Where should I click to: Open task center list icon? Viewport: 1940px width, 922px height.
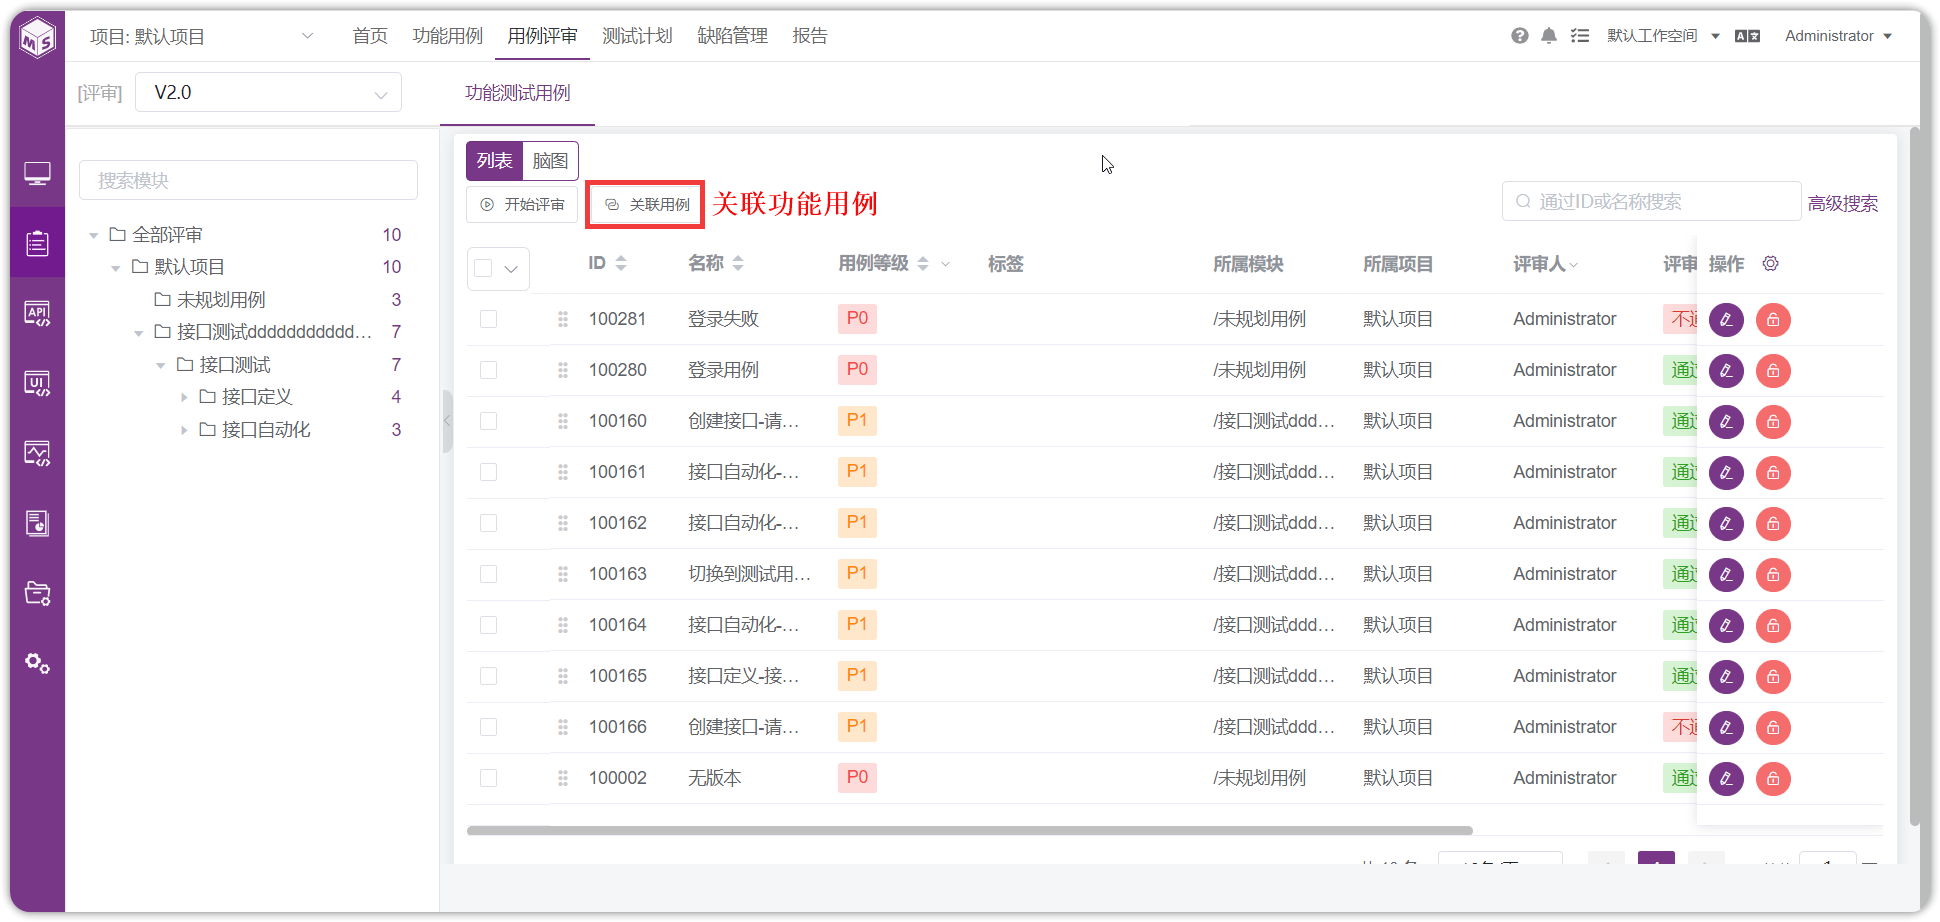pyautogui.click(x=1580, y=36)
